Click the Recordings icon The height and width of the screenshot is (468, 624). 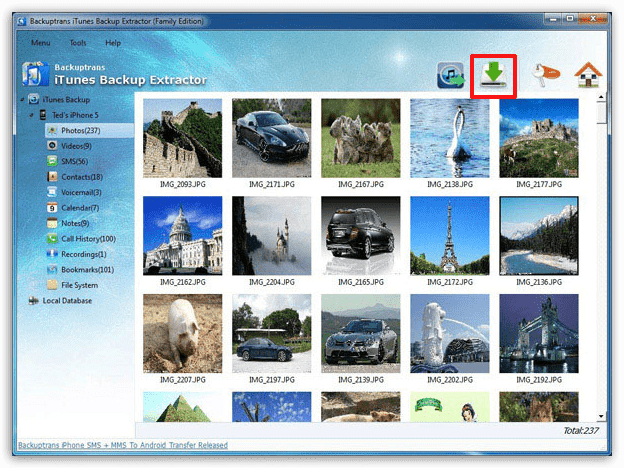click(x=52, y=254)
